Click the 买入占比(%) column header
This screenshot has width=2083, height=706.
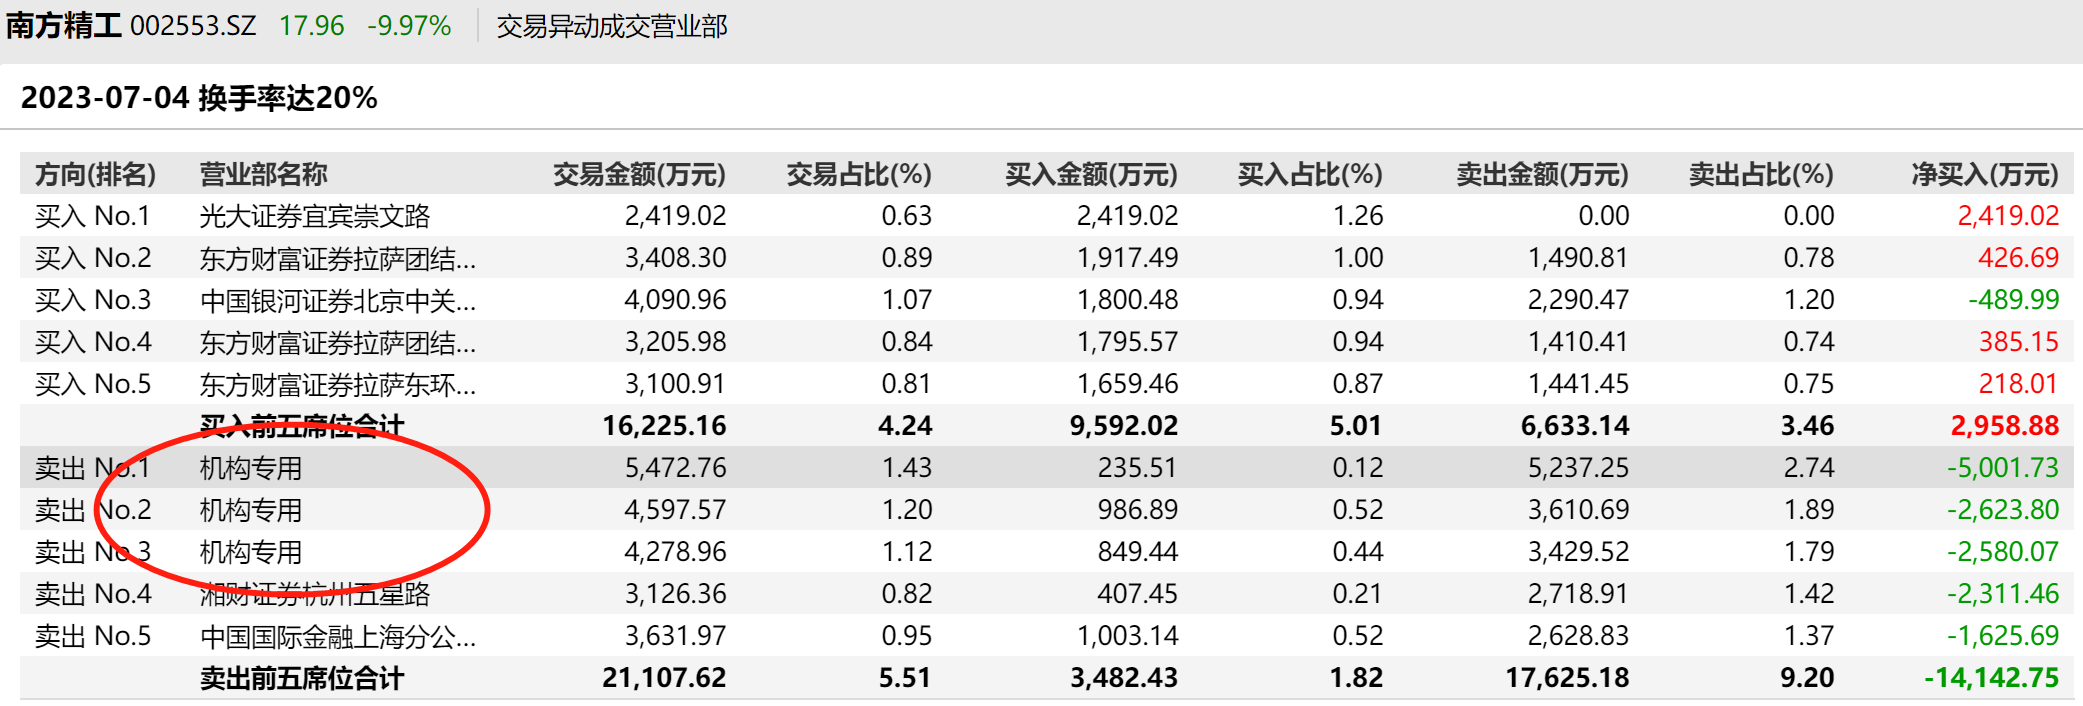[x=1309, y=174]
